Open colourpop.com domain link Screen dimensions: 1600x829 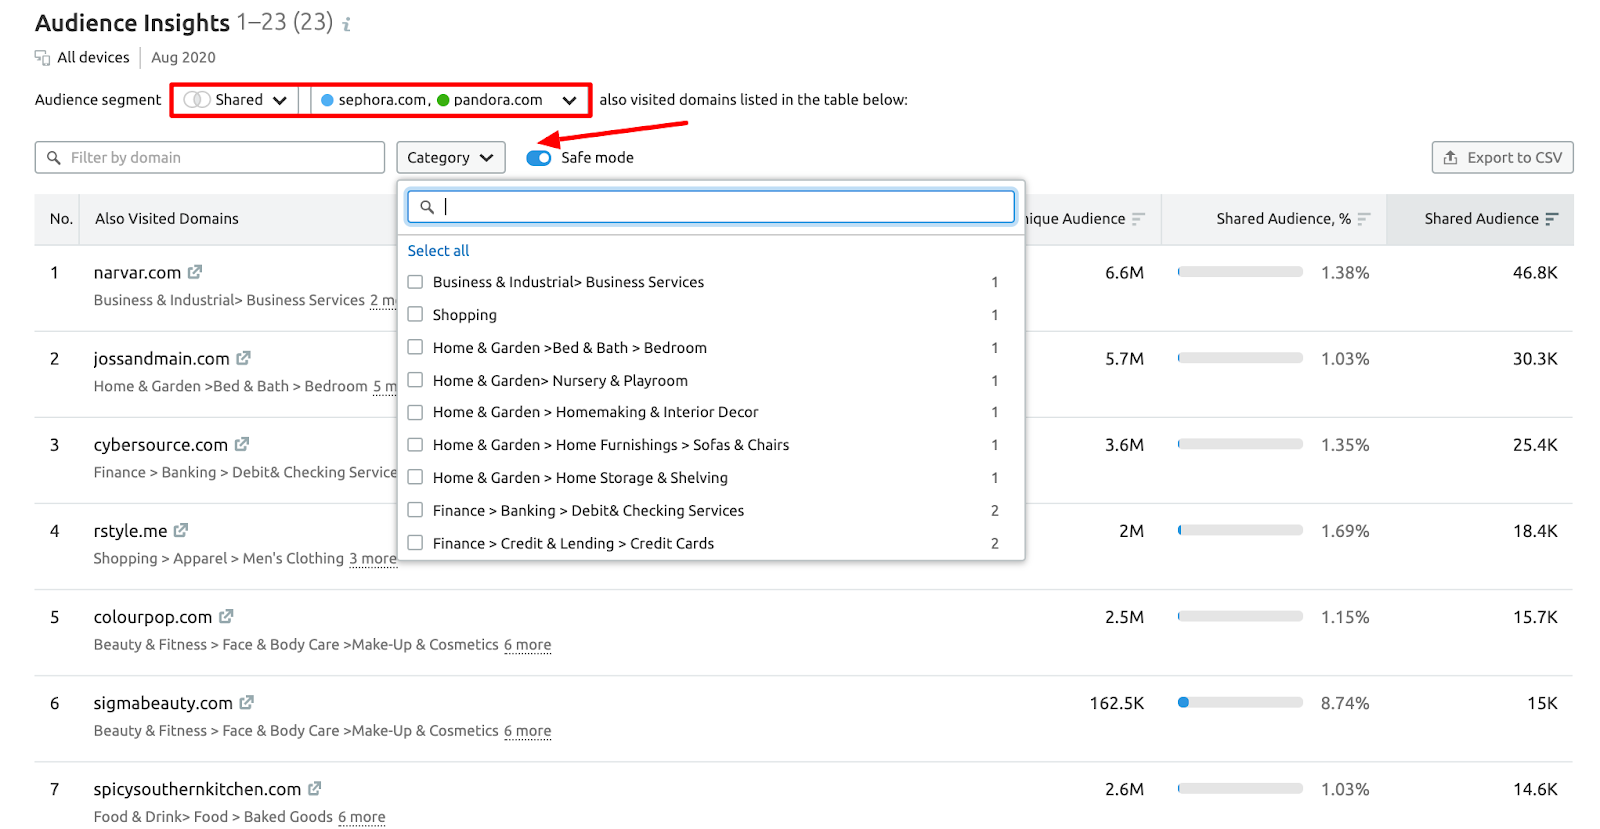(x=153, y=617)
